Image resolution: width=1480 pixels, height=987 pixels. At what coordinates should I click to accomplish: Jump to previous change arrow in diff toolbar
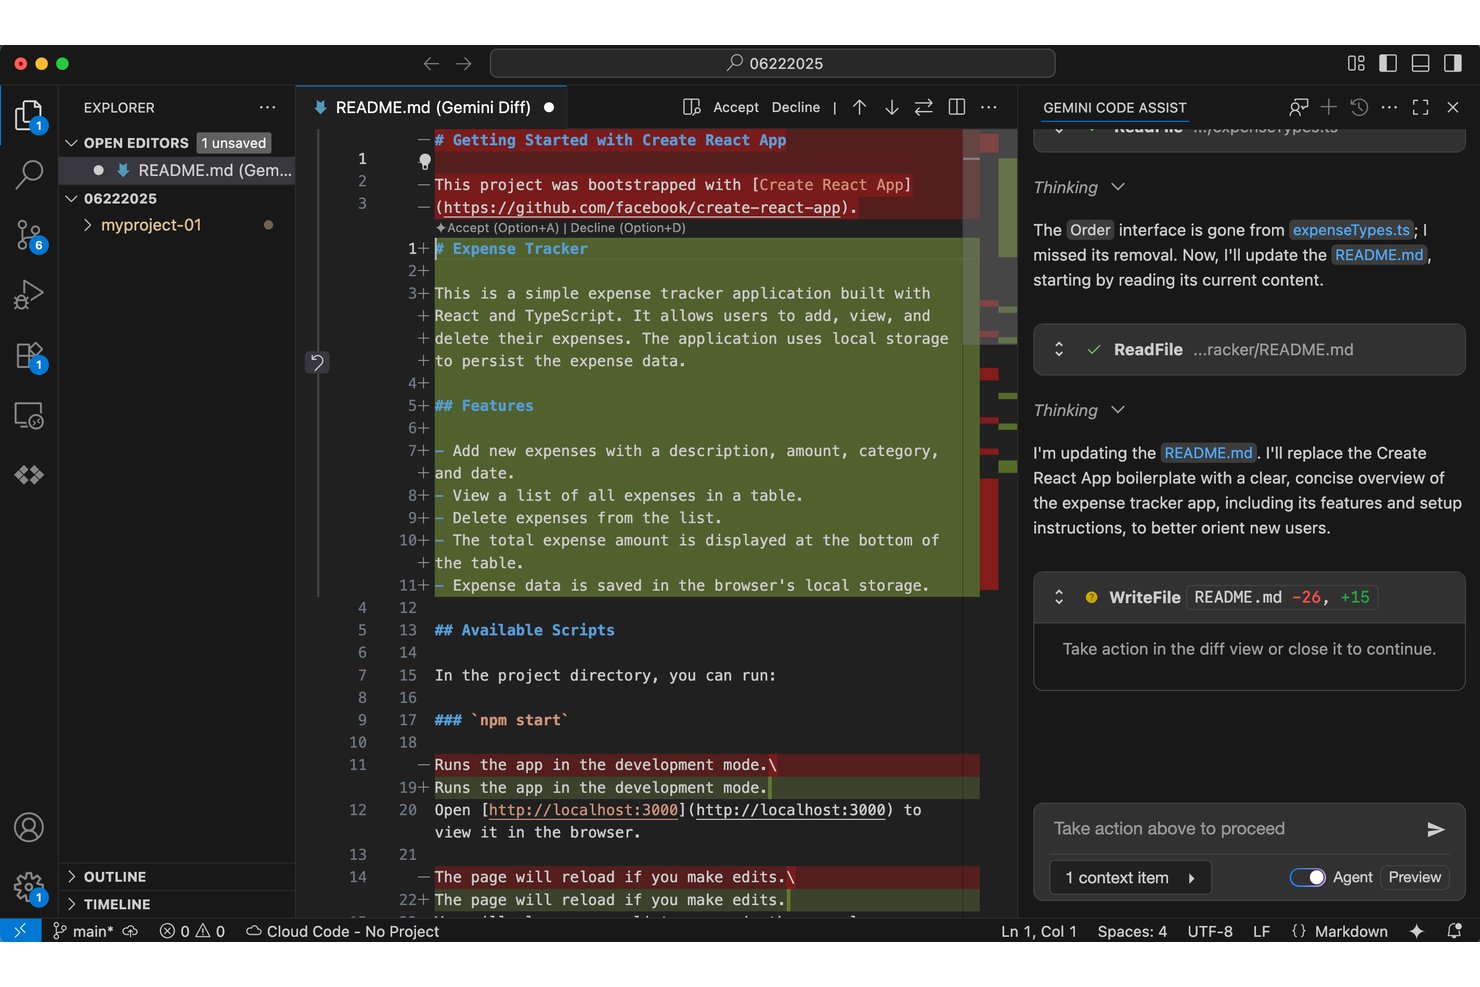pos(859,107)
